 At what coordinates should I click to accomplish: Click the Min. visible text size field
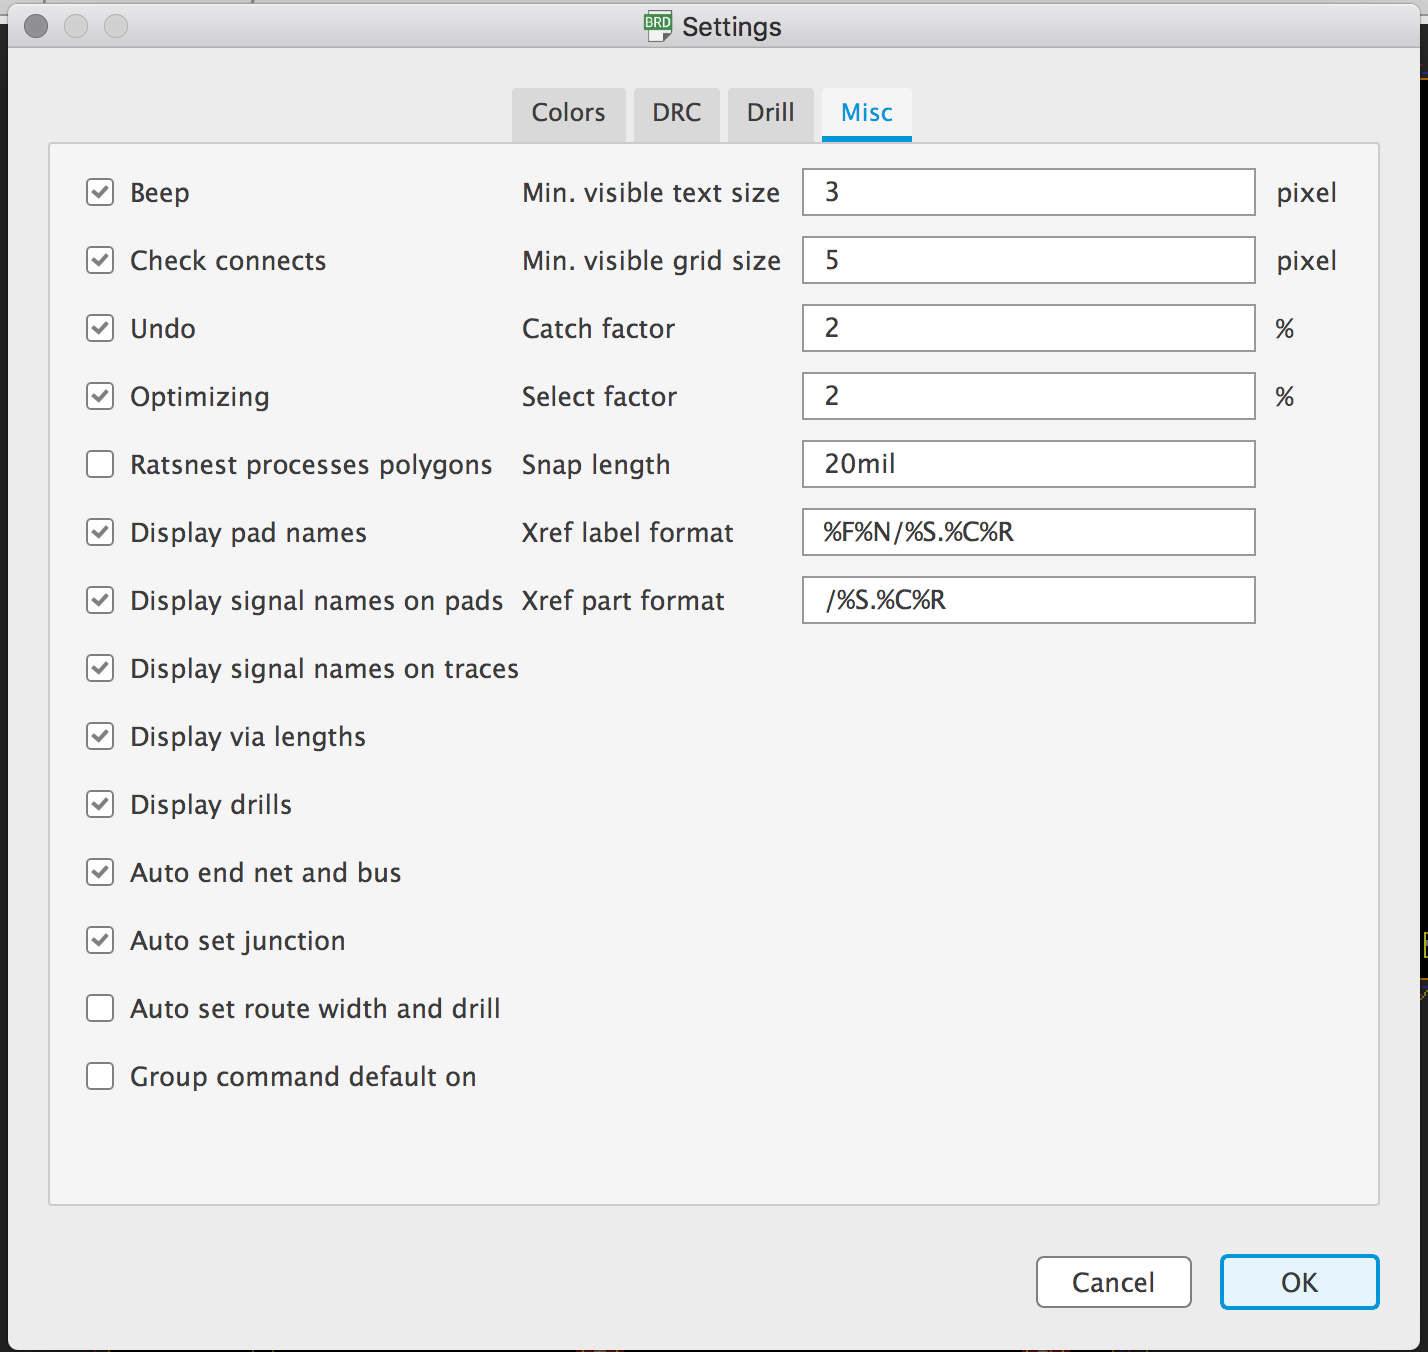click(1028, 192)
